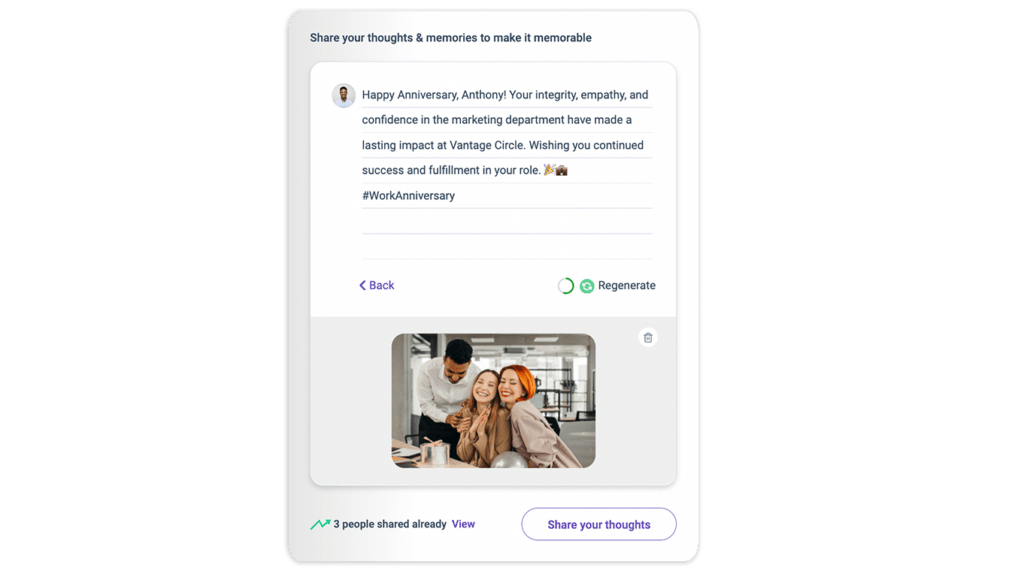Click the green Regenerate refresh icon
This screenshot has height=574, width=1024.
[x=586, y=286]
